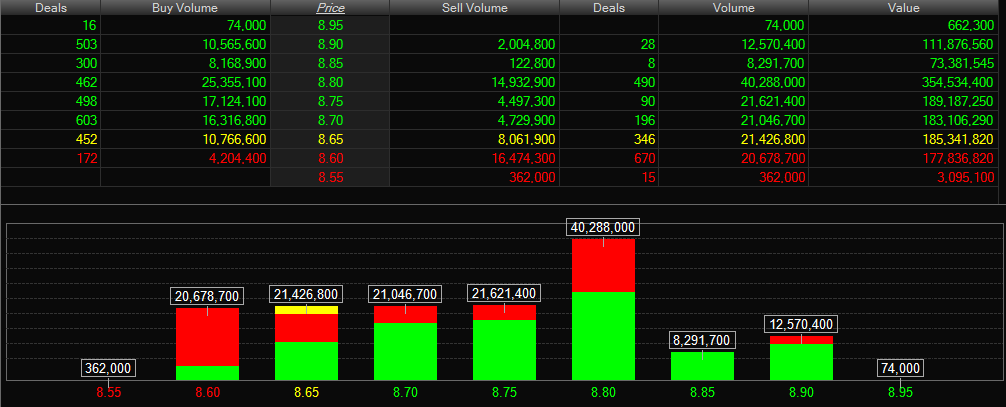This screenshot has width=1006, height=407.
Task: Click the 20,678,700 chart bar label
Action: 207,296
